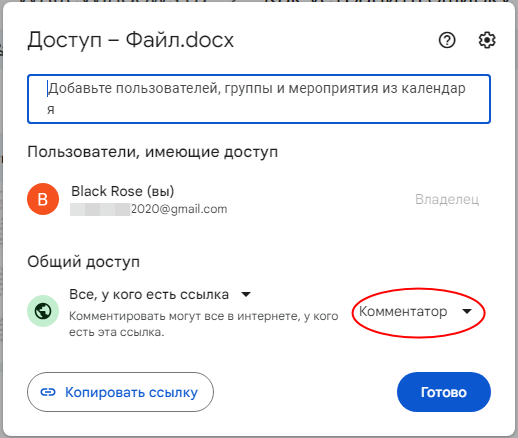Click the description text about commenting via link
518x438 pixels.
204,324
